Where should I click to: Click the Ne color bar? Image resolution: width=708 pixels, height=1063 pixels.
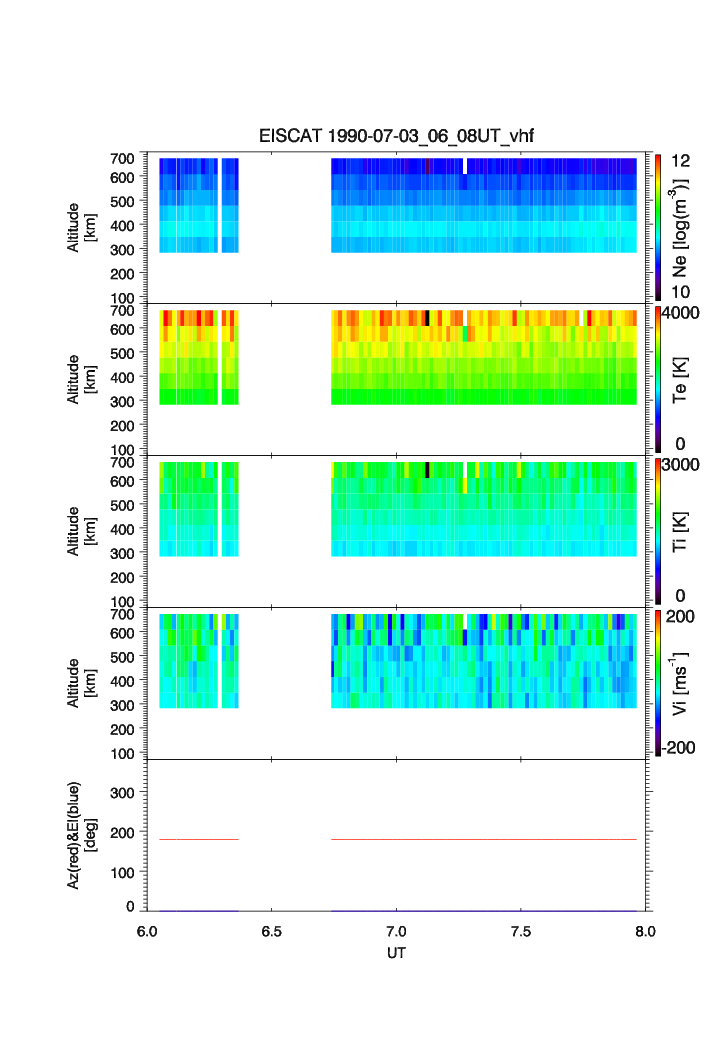(x=658, y=227)
